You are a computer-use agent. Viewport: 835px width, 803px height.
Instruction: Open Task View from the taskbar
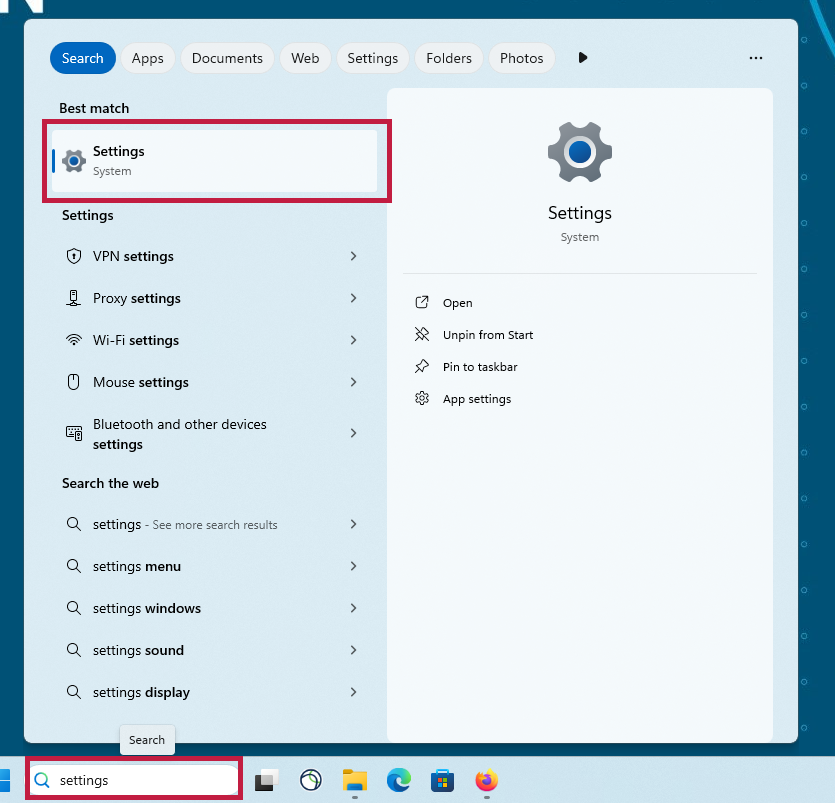tap(266, 780)
